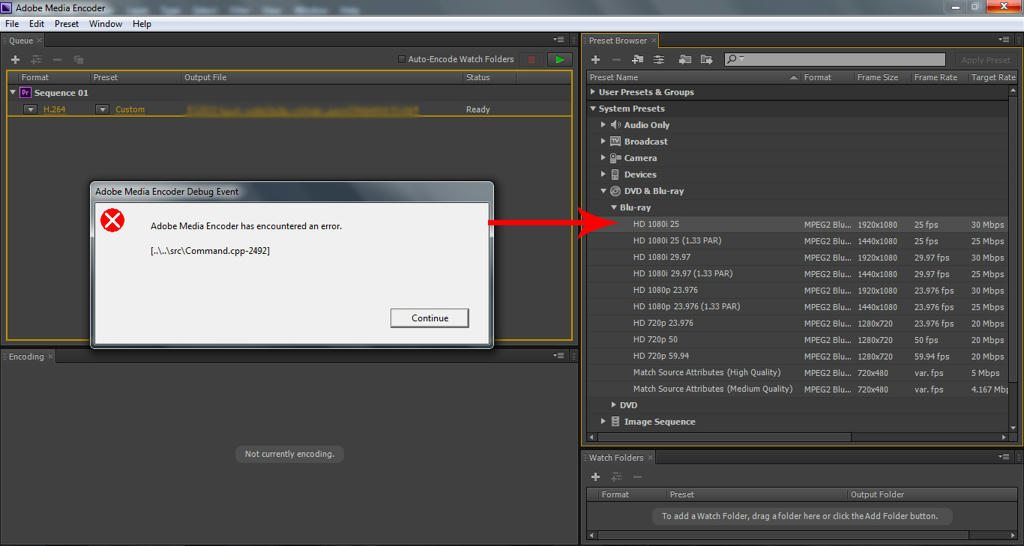Start the queue with green play button
Screen dimensions: 1024x546
(x=560, y=59)
